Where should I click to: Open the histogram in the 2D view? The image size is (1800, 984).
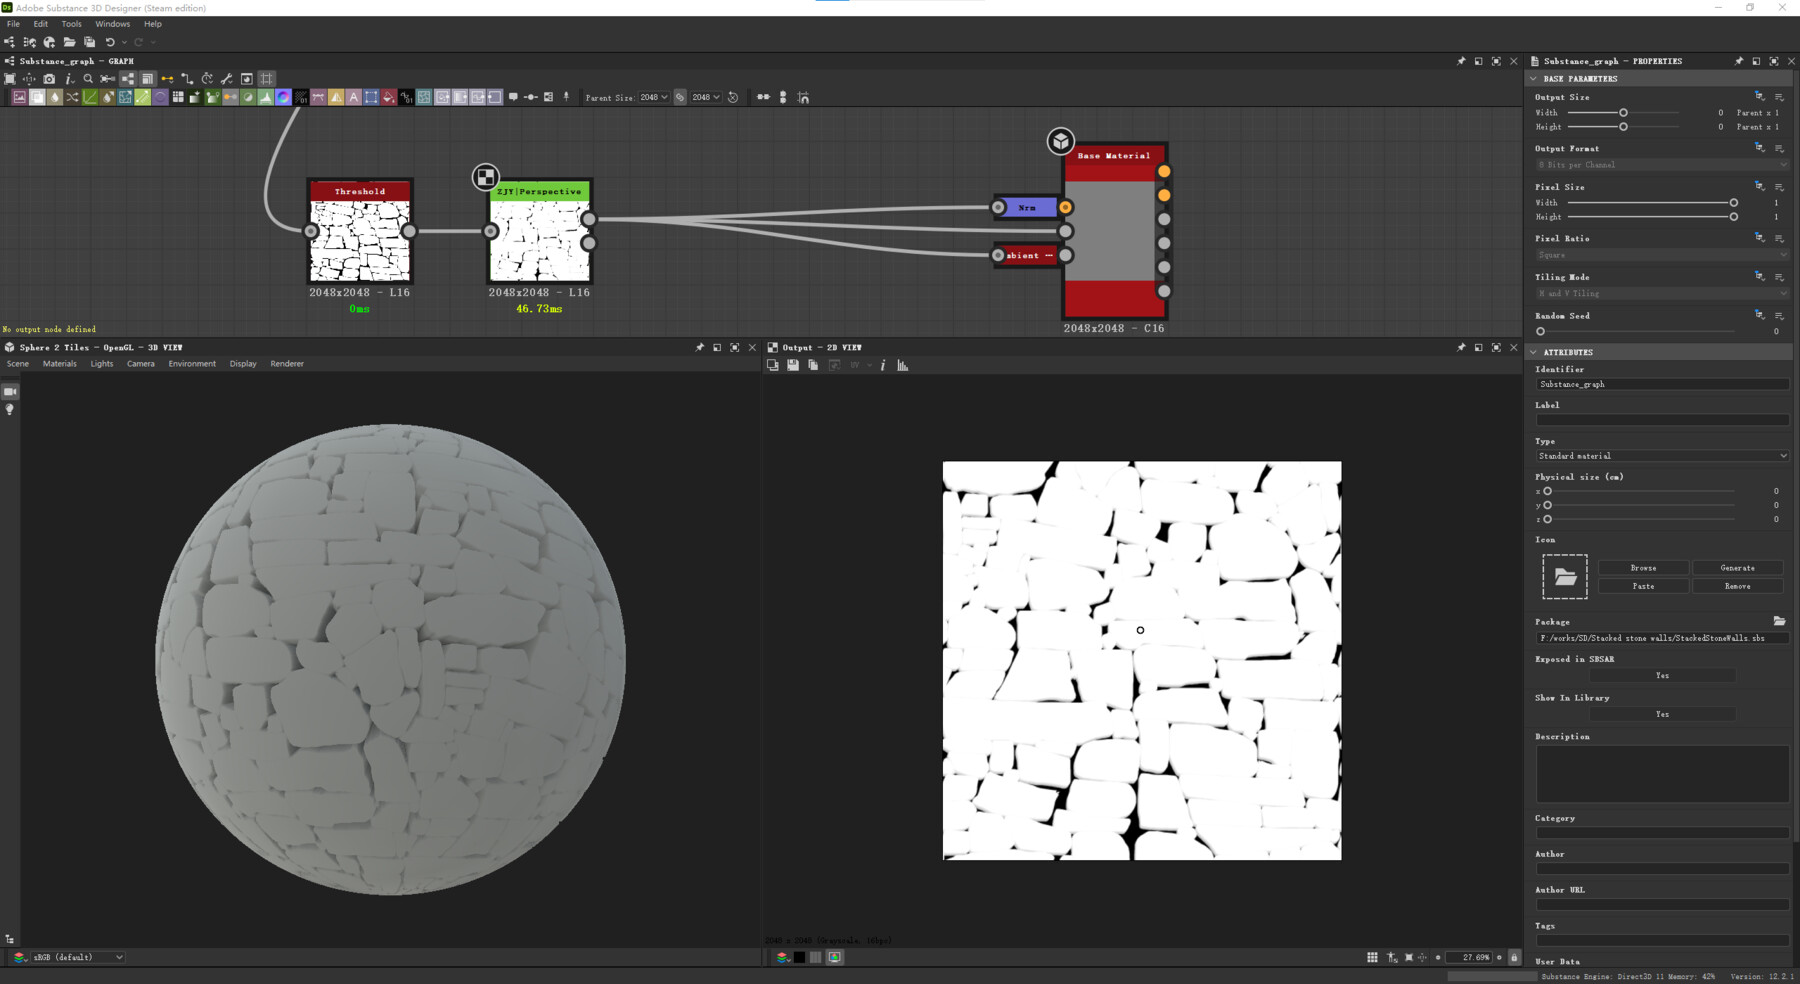pos(902,365)
